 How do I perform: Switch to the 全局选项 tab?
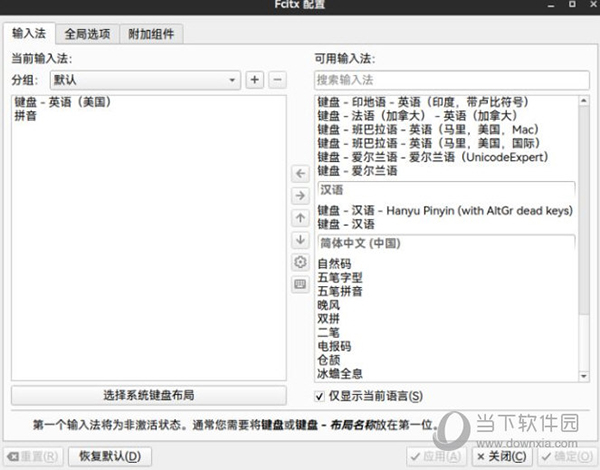pos(87,34)
